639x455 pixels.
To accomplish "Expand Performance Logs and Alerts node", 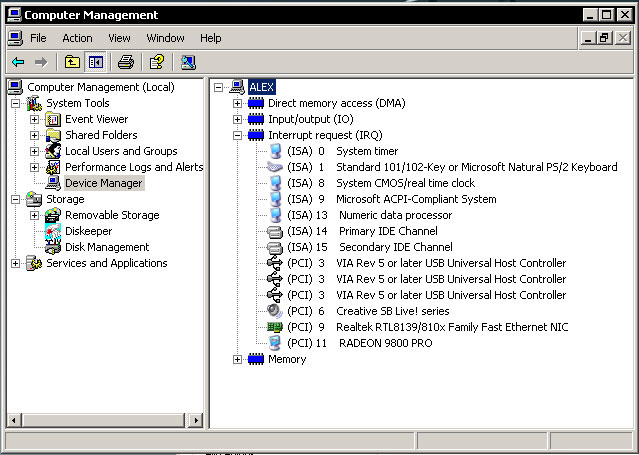I will coord(34,167).
